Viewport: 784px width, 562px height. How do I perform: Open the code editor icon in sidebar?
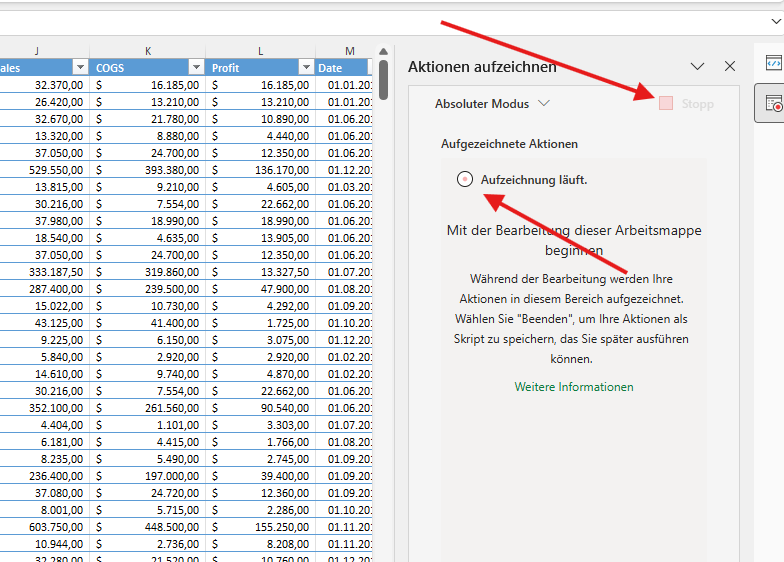pos(772,62)
